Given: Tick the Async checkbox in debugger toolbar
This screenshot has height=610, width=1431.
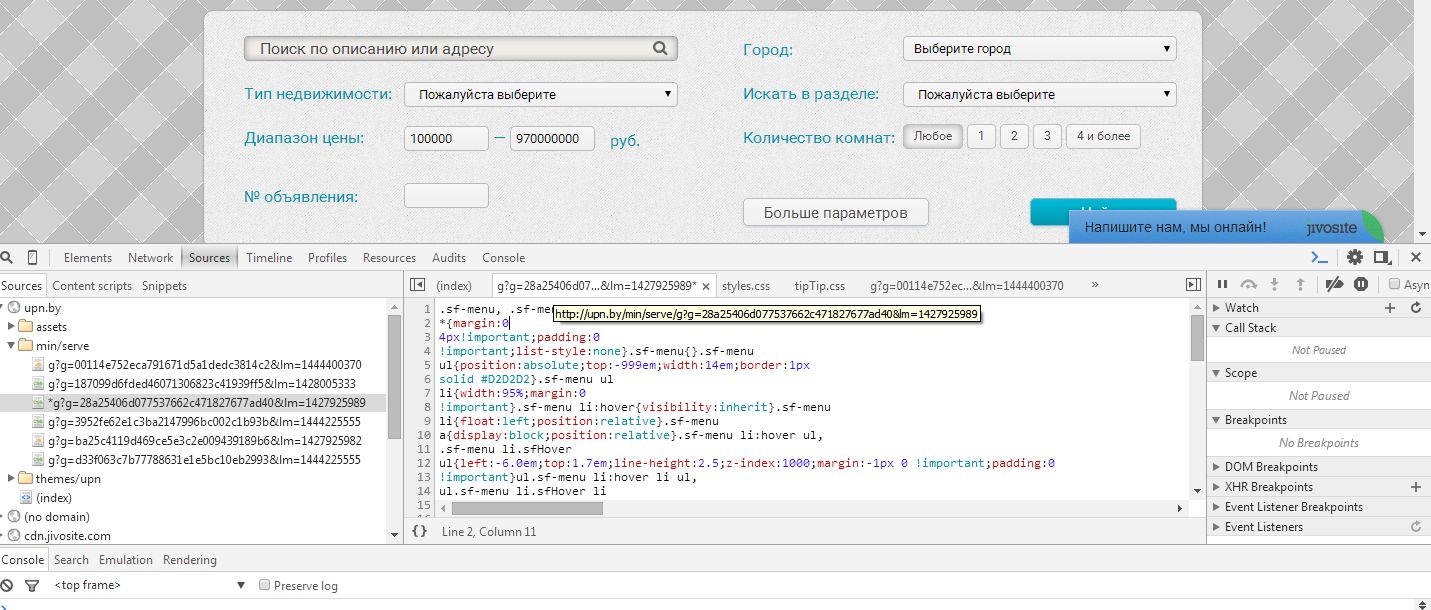Looking at the screenshot, I should pos(1395,285).
